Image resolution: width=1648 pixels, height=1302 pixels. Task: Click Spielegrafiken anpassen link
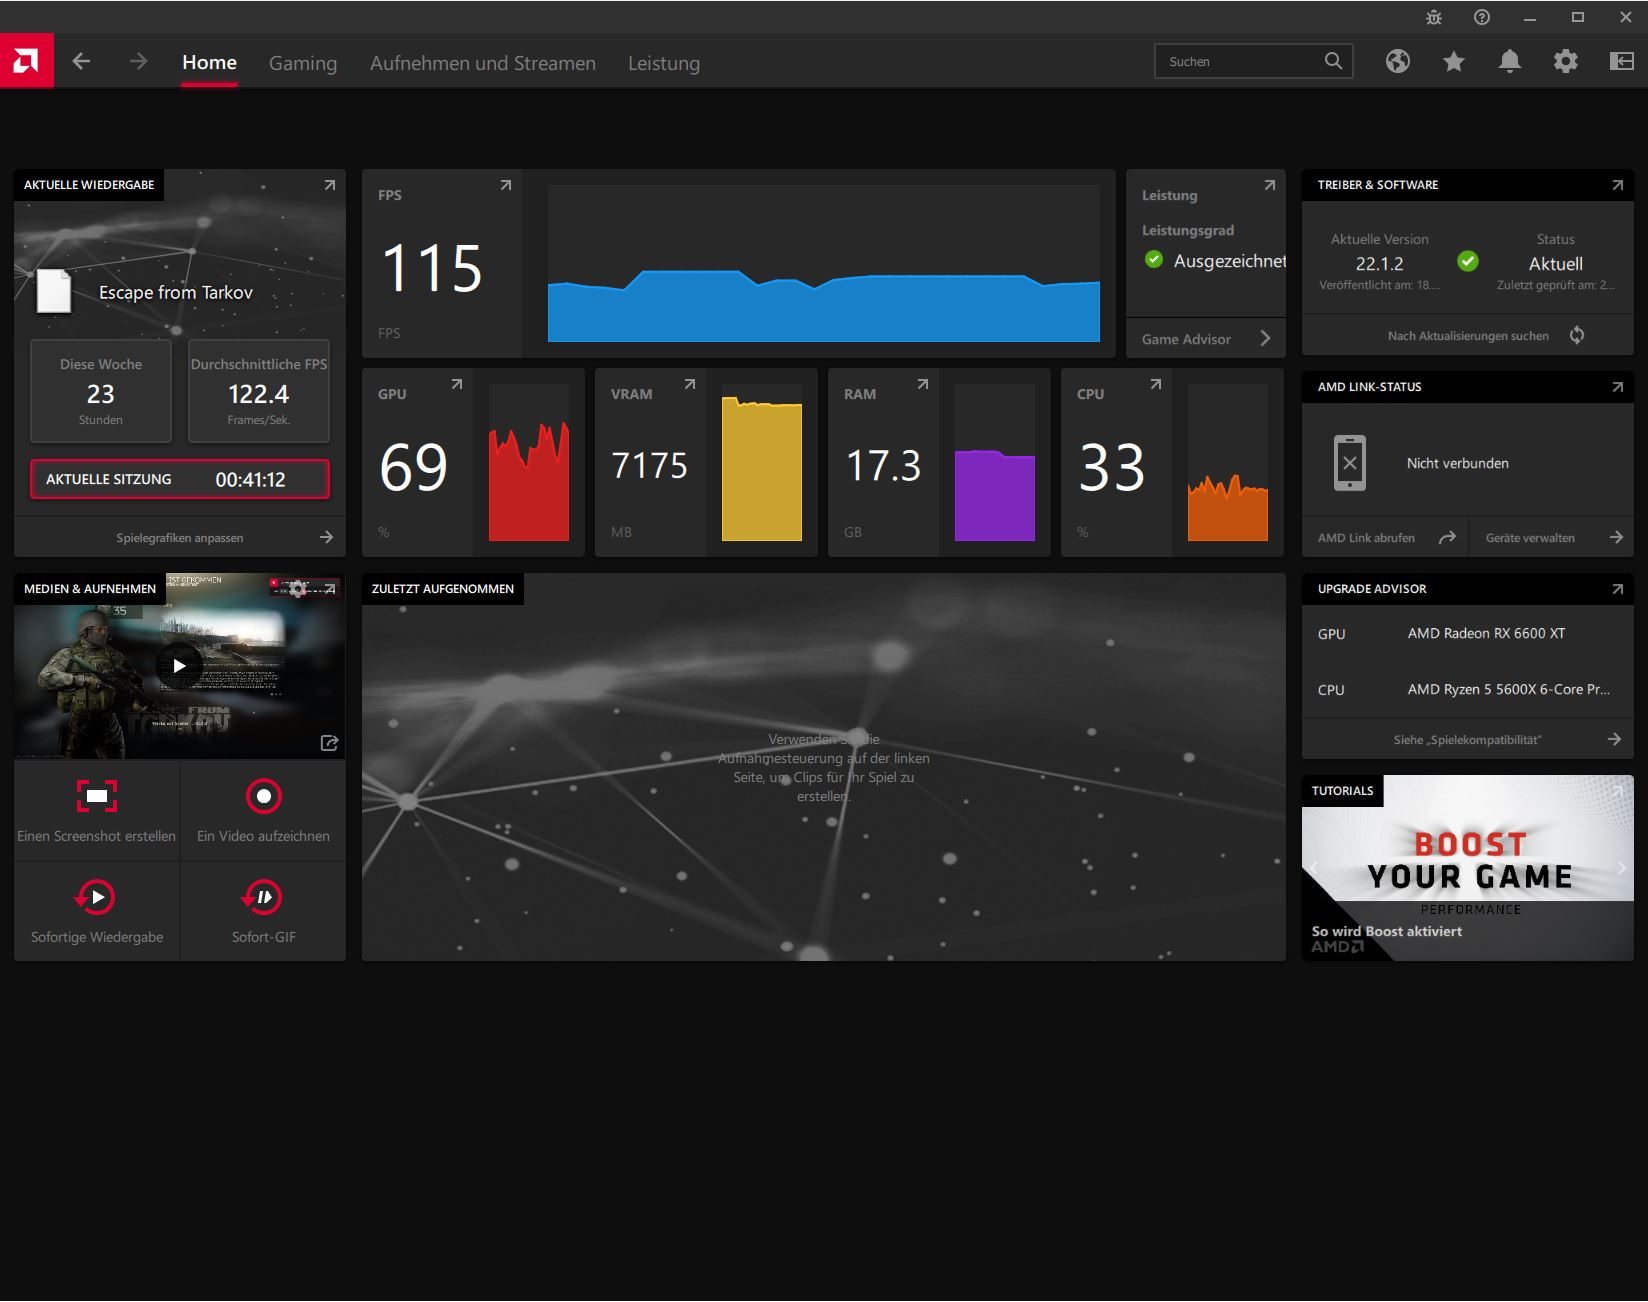pyautogui.click(x=180, y=537)
